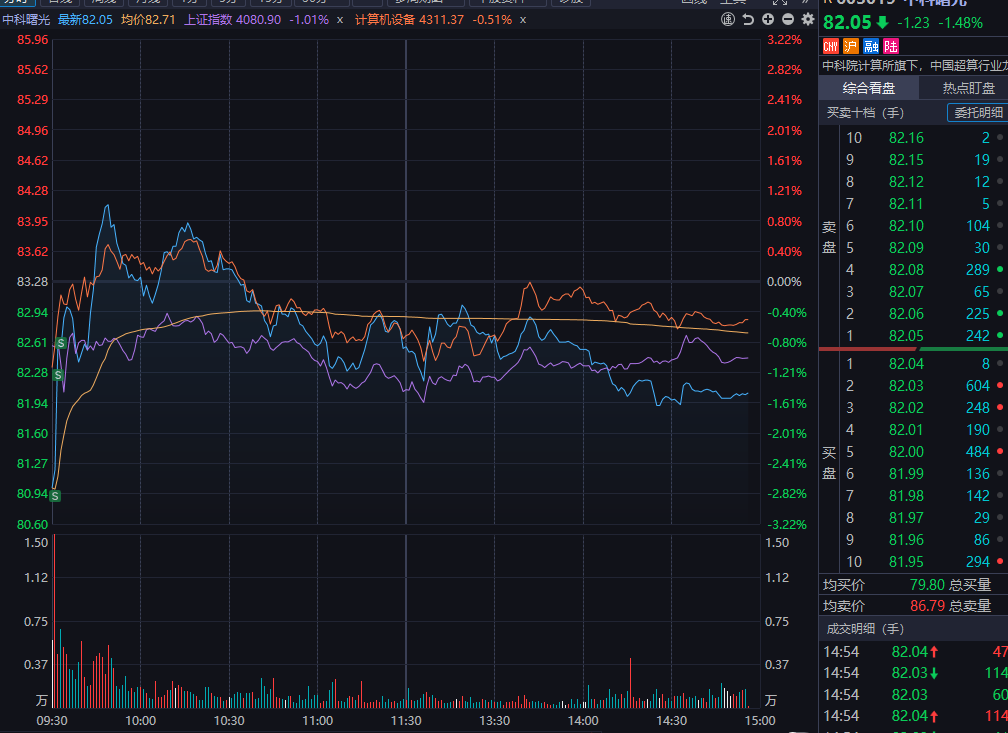
Task: Click the pink 陆 connect badge
Action: point(890,46)
